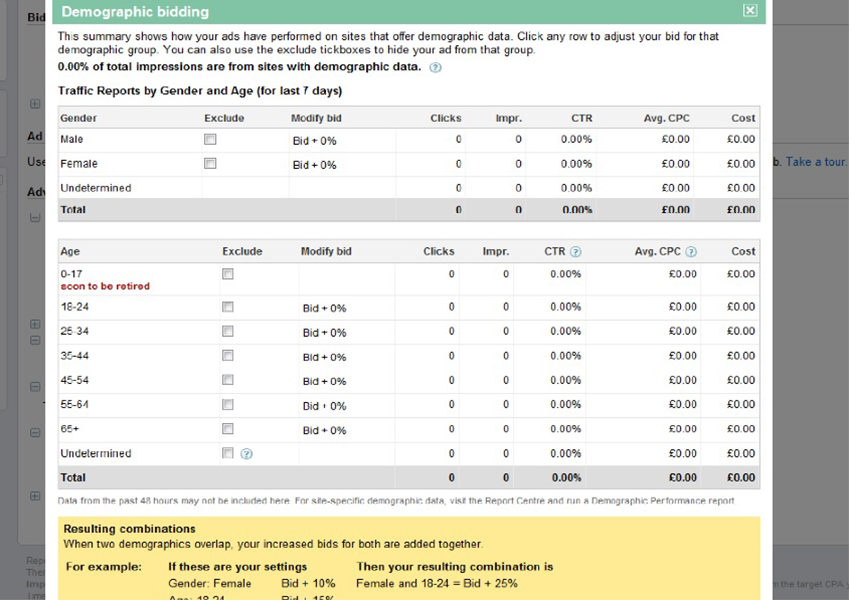Adjust the Female 'Bid + 0%' value

tap(315, 165)
